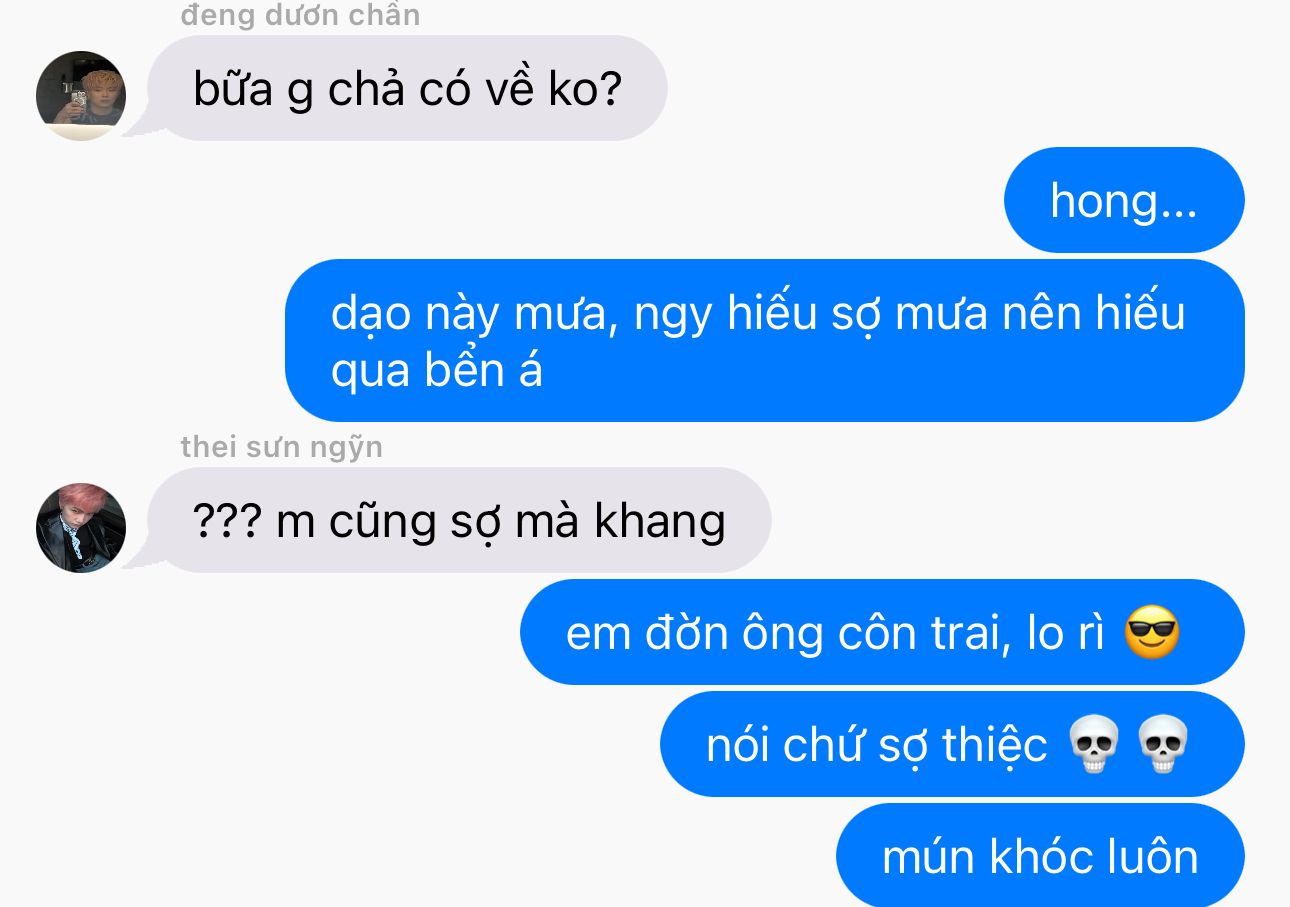Image resolution: width=1290 pixels, height=907 pixels.
Task: Open thei sưn ngỹn's pink-haired avatar
Action: pyautogui.click(x=81, y=528)
